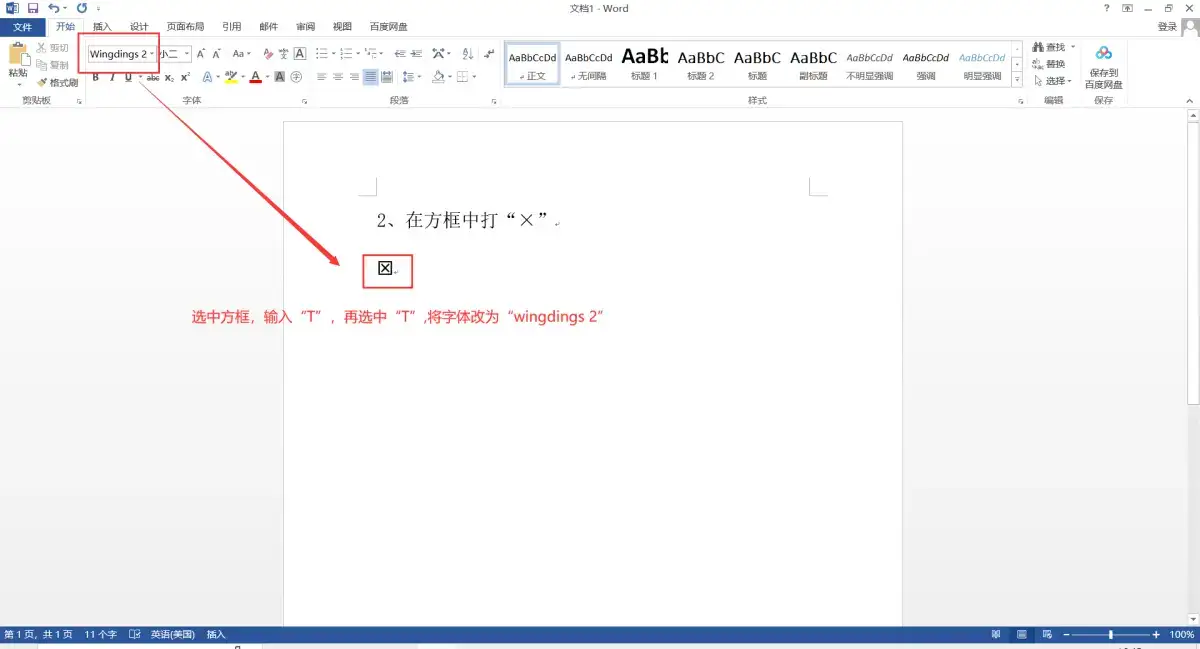Screen dimensions: 1200x649
Task: Open the Wingdings 2 font dropdown
Action: click(x=151, y=54)
